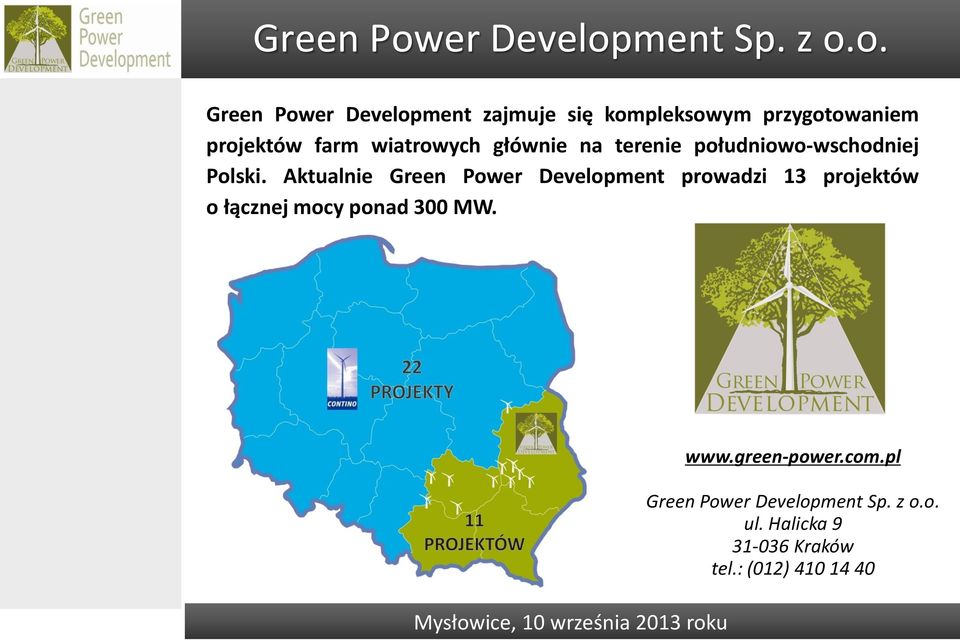Image resolution: width=960 pixels, height=640 pixels.
Task: Click the postal line "31-036 Kraków"
Action: (x=793, y=546)
